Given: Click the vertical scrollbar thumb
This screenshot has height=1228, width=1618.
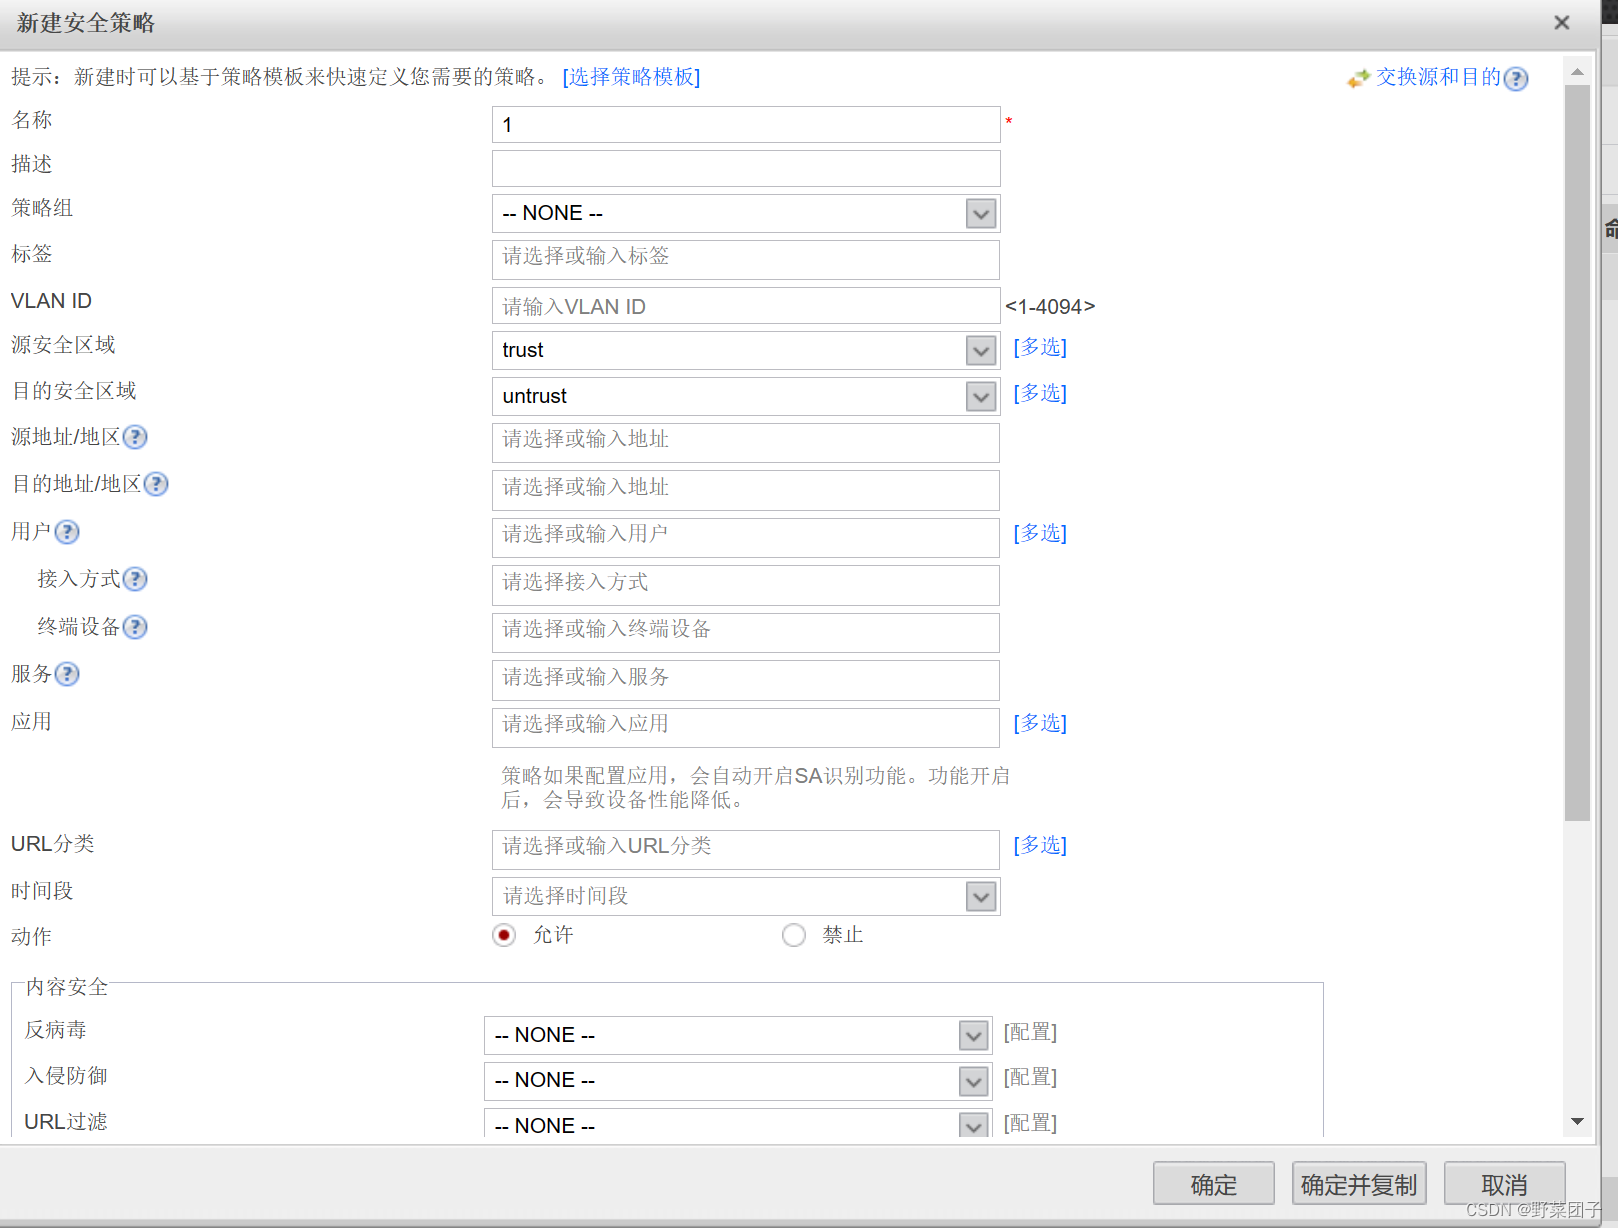Looking at the screenshot, I should point(1577,453).
